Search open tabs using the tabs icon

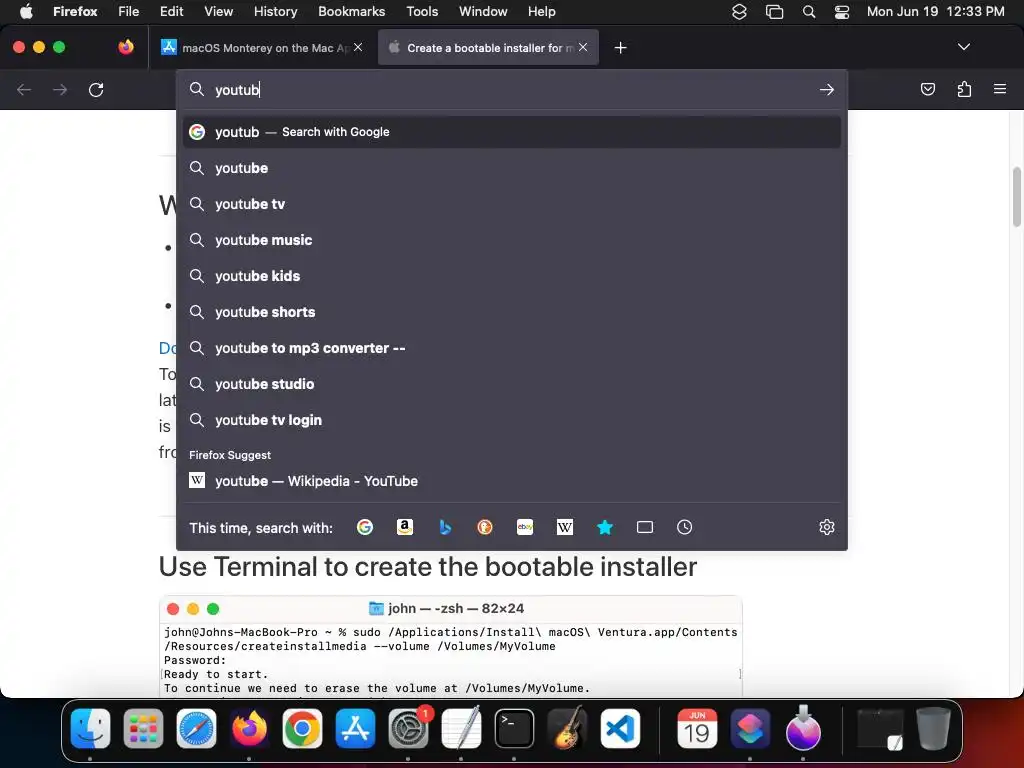pos(645,527)
